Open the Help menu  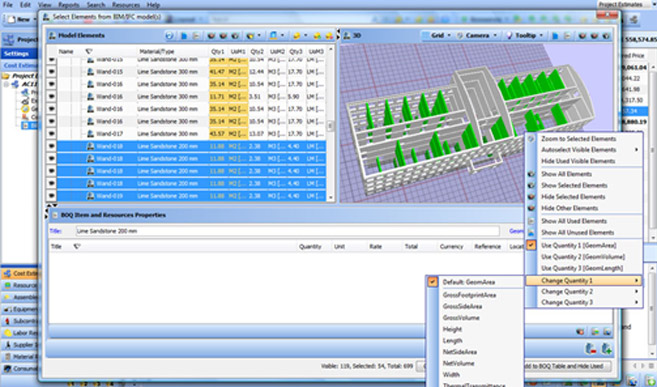[x=153, y=5]
